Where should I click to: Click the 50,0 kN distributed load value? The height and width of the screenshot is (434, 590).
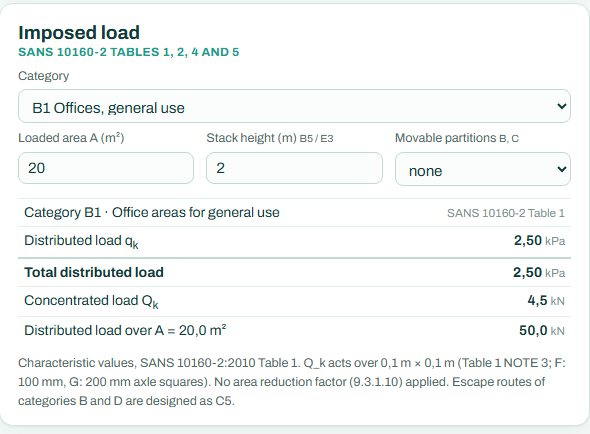pyautogui.click(x=542, y=330)
